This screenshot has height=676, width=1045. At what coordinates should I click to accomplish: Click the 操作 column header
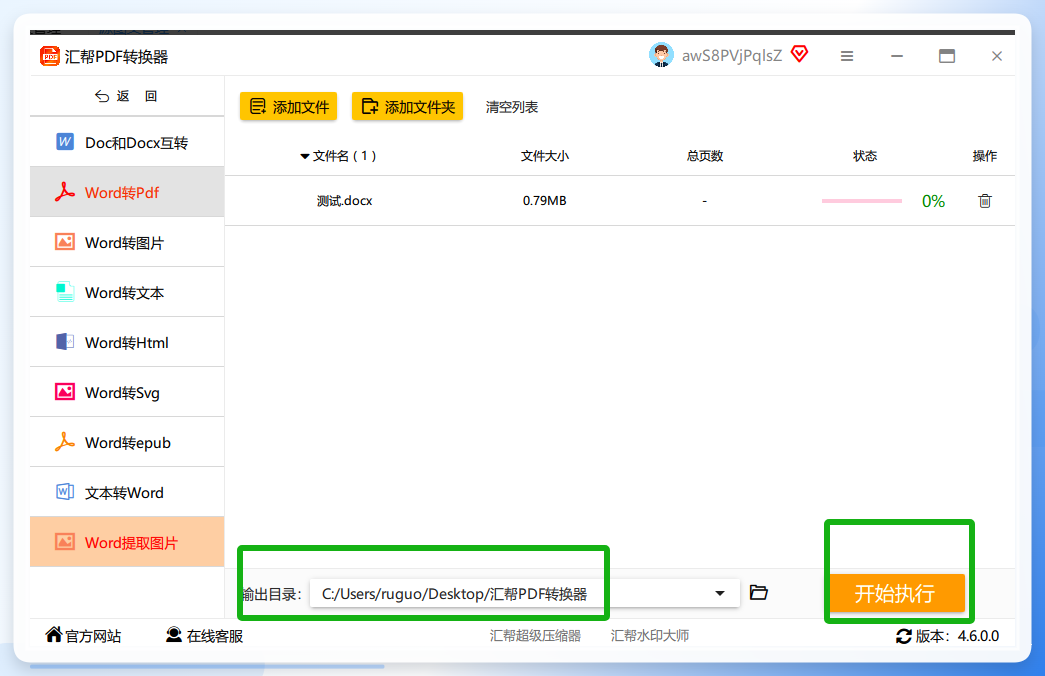[984, 156]
